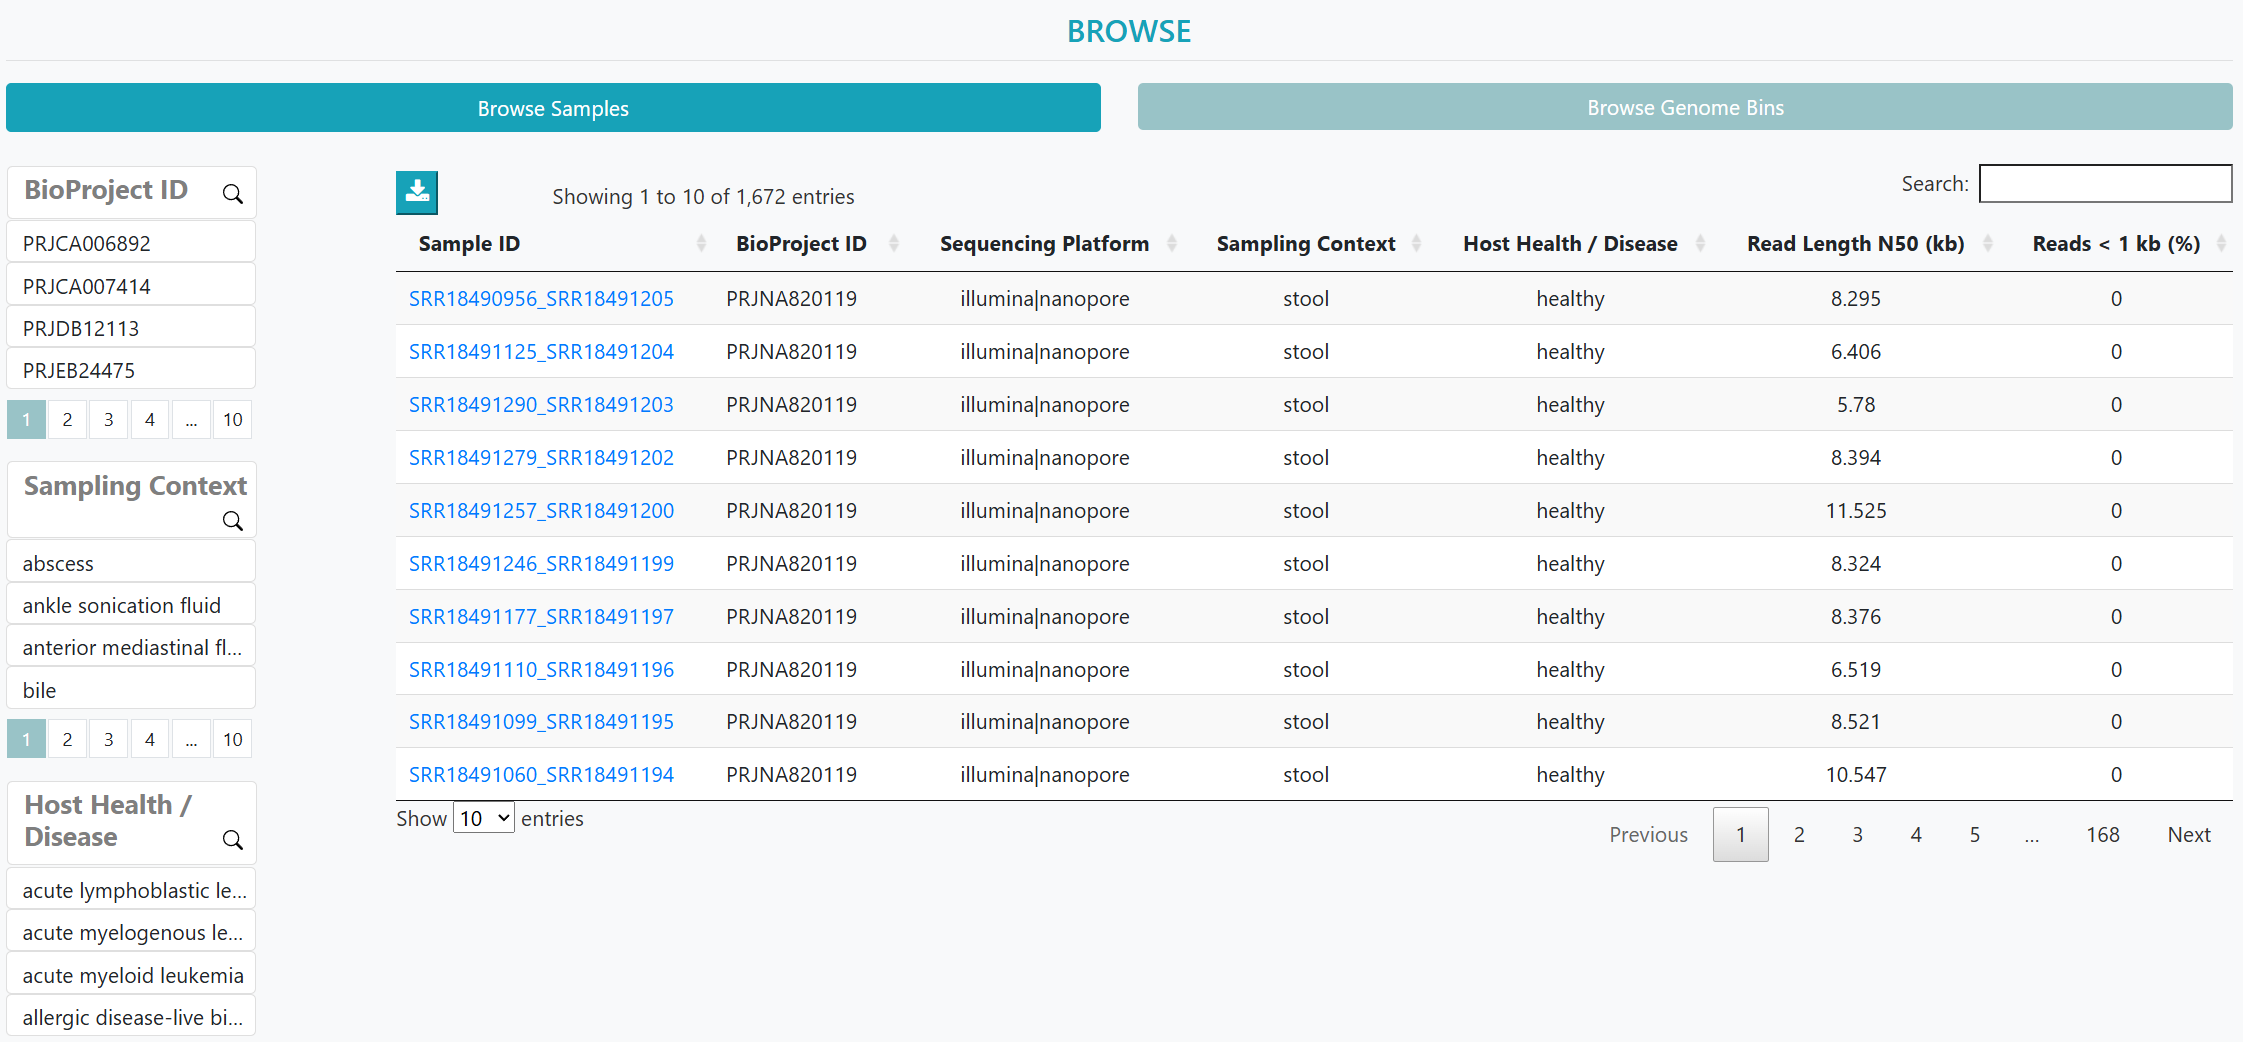Sort table by Sample ID column arrows
The width and height of the screenshot is (2243, 1042).
(x=701, y=243)
